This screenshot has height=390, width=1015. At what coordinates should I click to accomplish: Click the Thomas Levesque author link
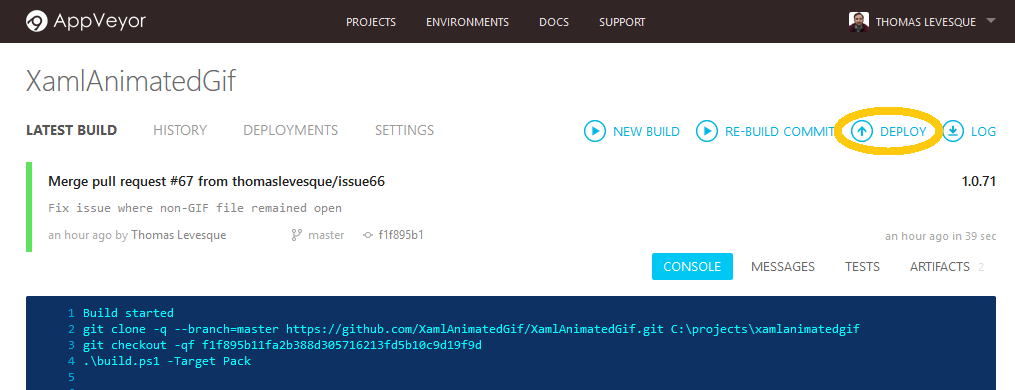(179, 235)
